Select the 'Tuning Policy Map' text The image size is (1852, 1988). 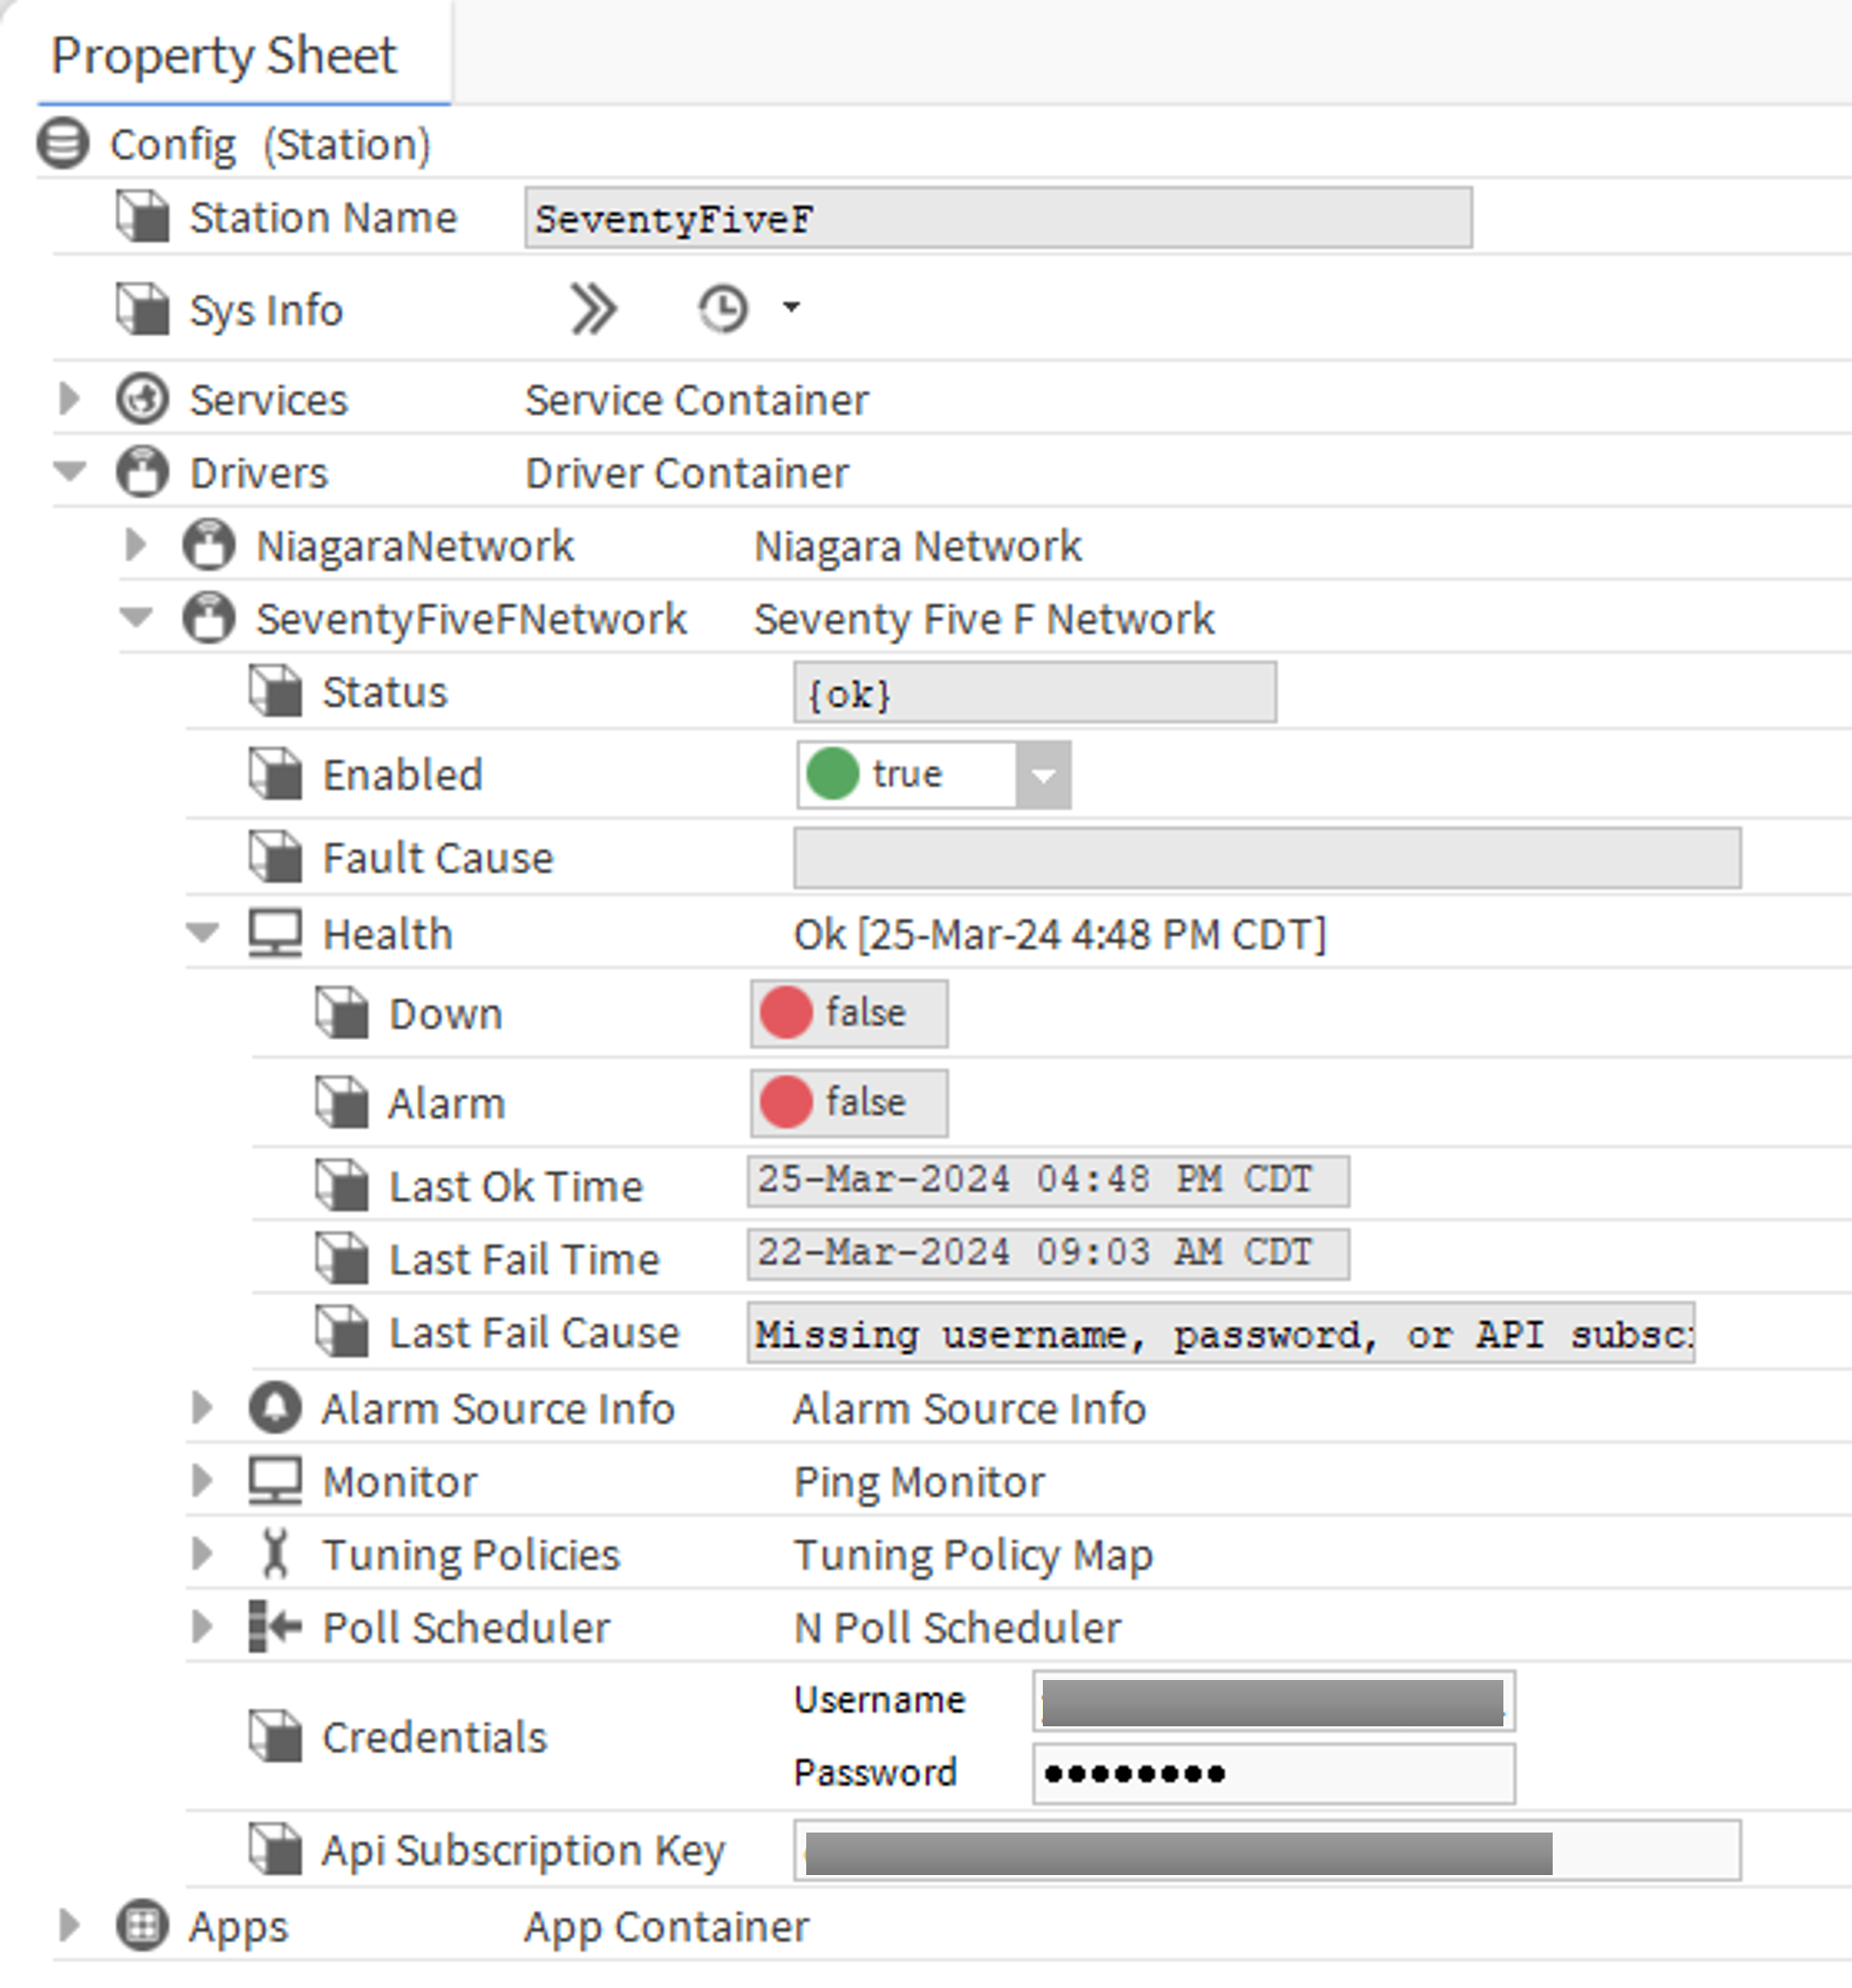pos(973,1555)
